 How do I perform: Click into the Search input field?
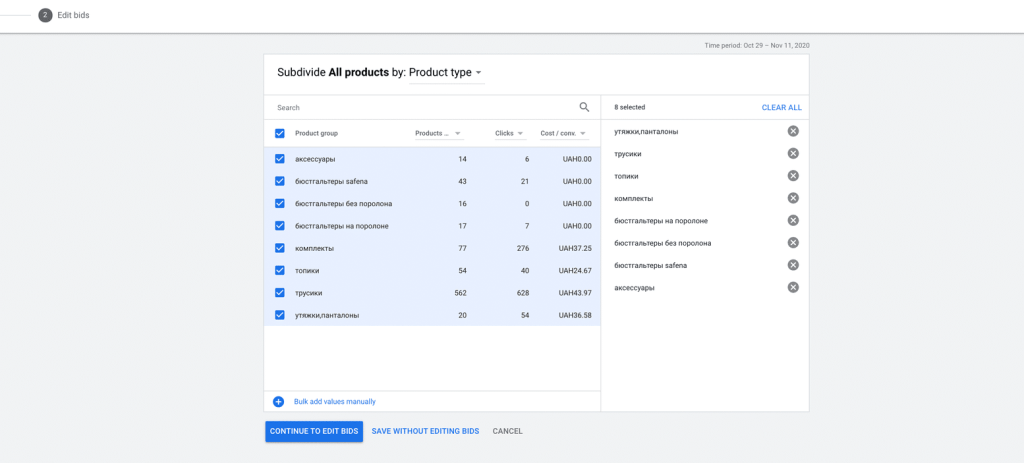click(420, 108)
